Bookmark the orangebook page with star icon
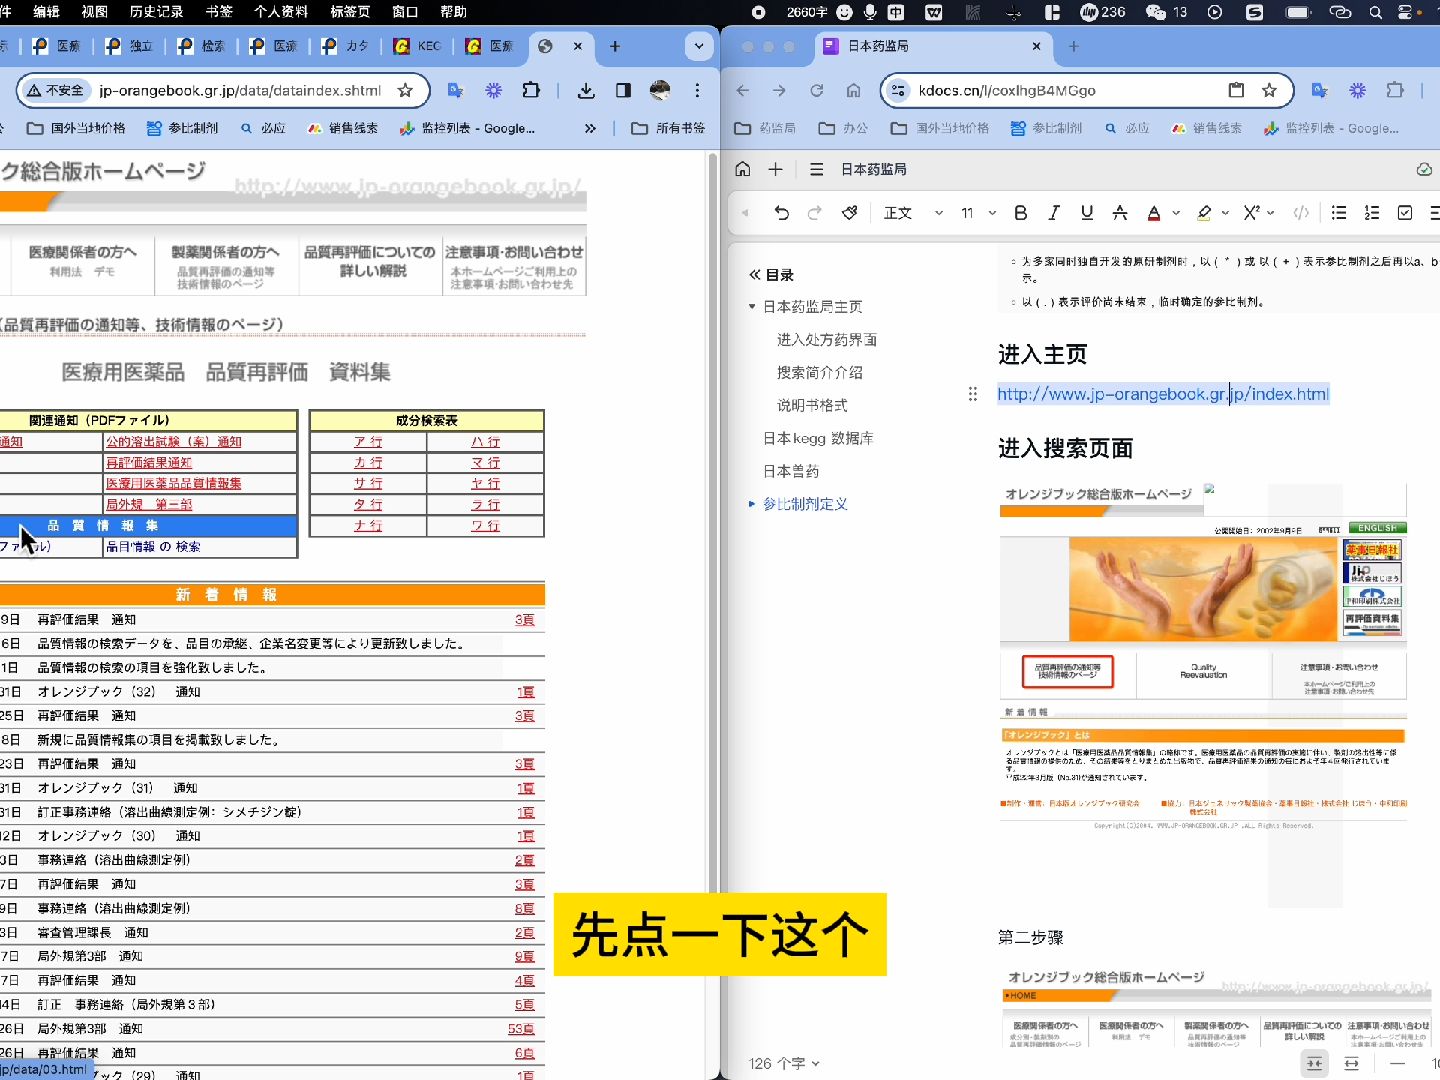 click(405, 90)
